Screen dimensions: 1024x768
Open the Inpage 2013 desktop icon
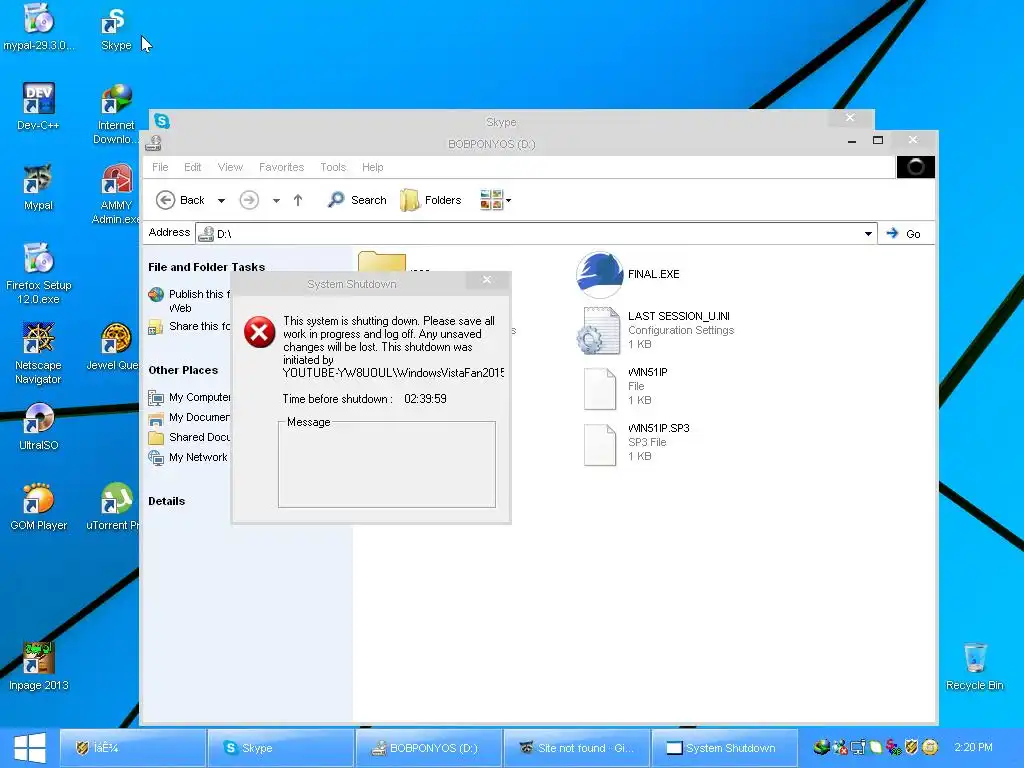39,666
